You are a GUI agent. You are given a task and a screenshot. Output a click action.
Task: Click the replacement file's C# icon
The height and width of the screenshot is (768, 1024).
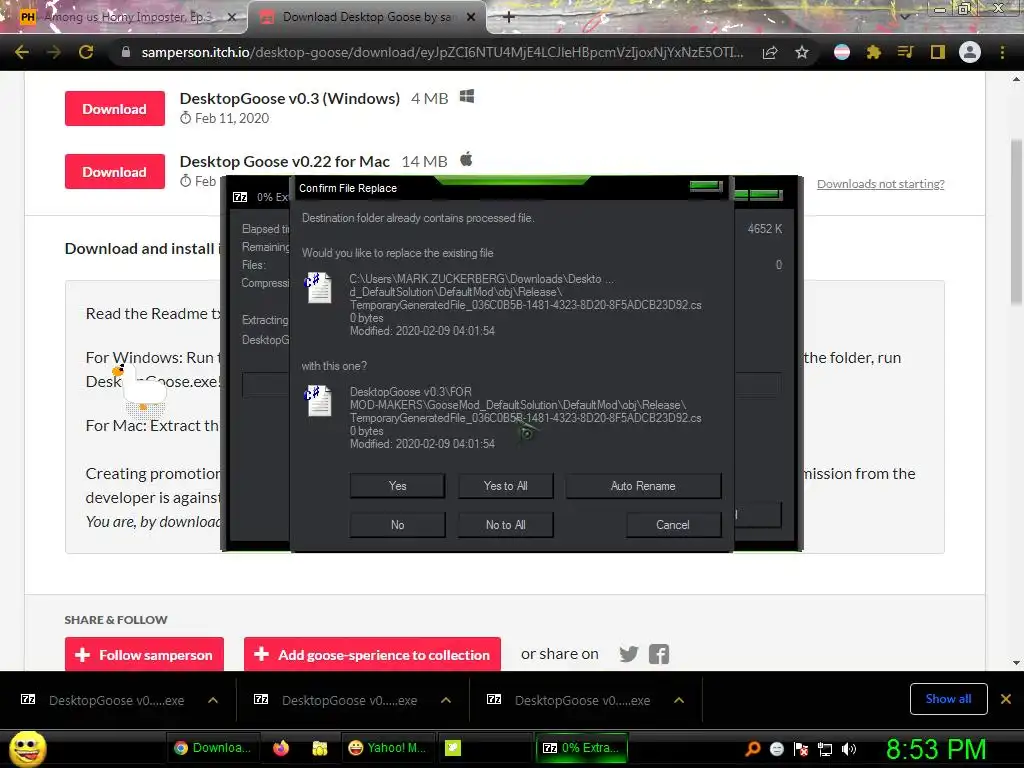click(x=318, y=400)
